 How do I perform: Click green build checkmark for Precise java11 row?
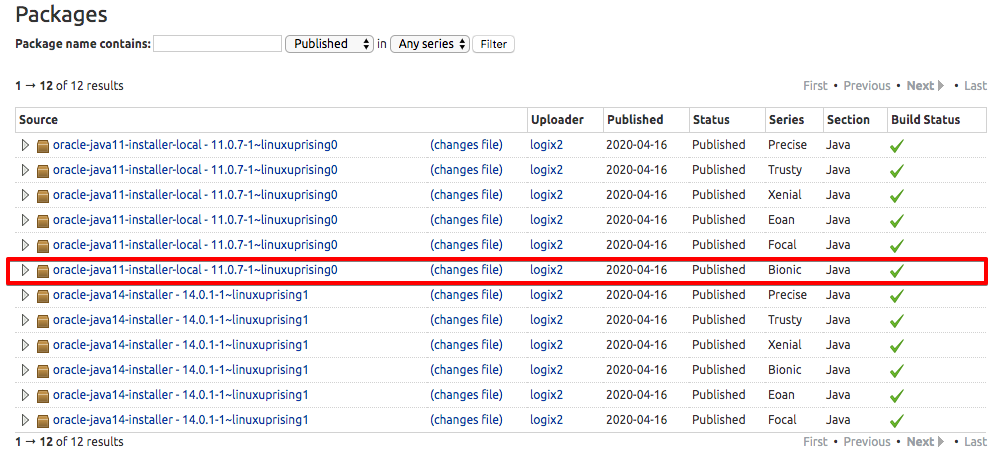coord(896,146)
